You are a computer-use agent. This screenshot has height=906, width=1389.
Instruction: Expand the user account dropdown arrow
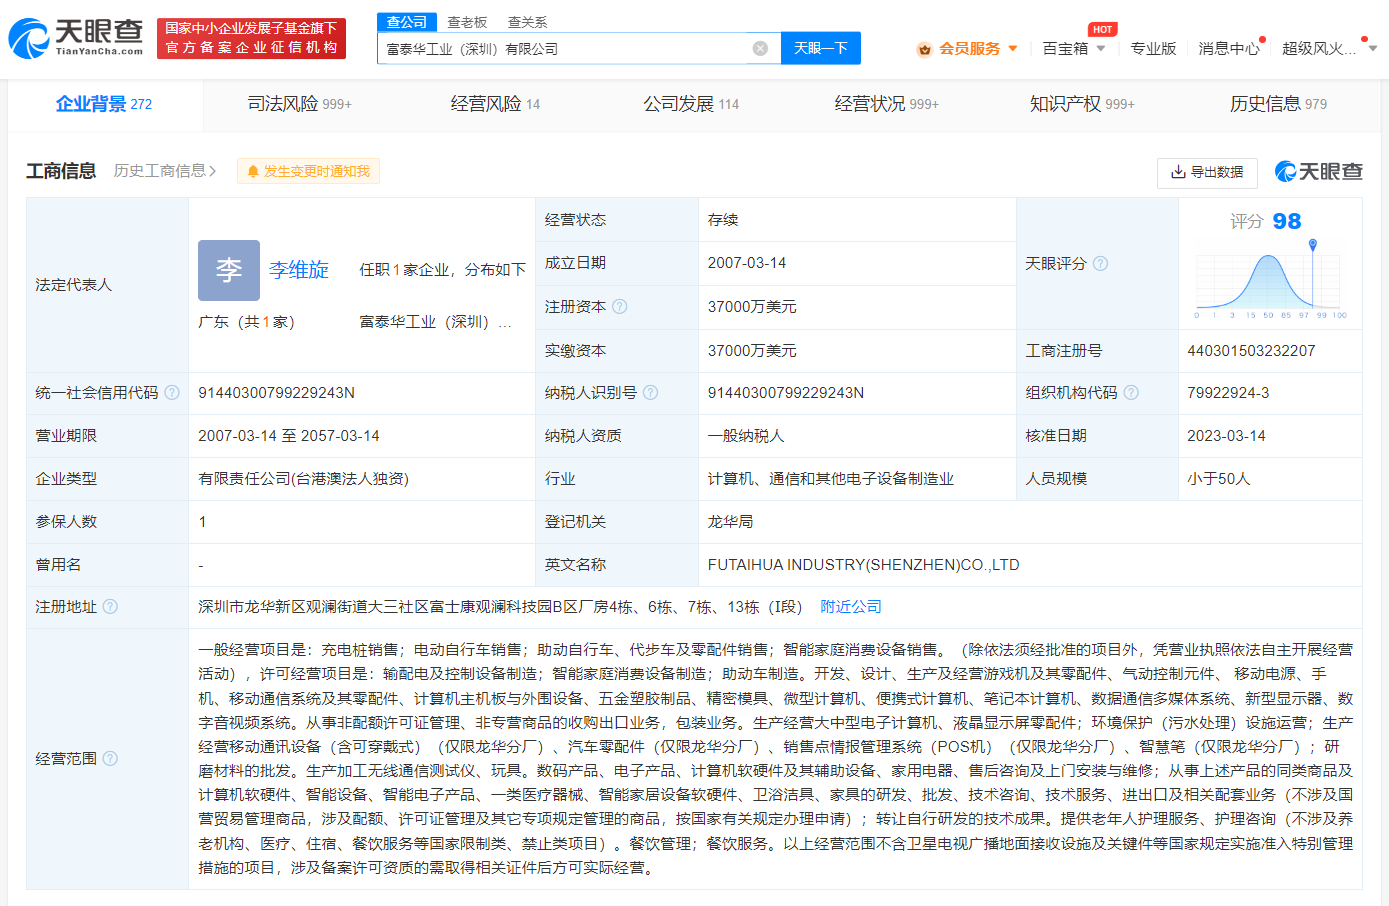point(1373,48)
